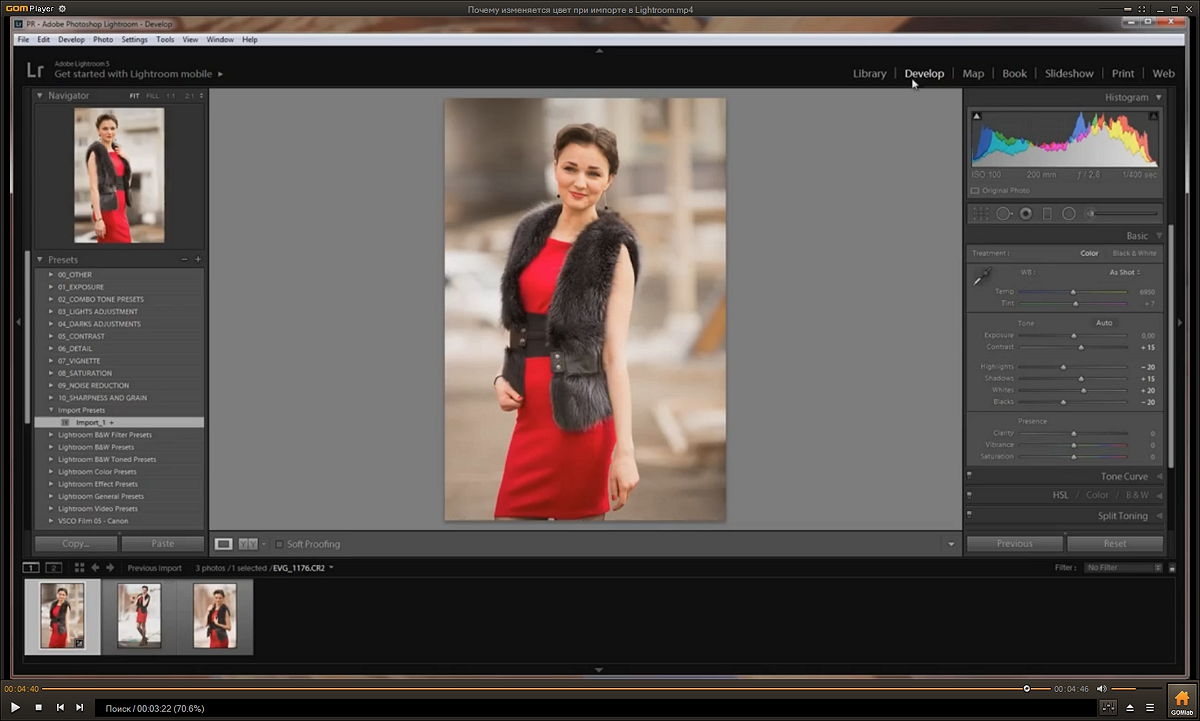Open the WB As Shot dropdown

tap(1125, 272)
